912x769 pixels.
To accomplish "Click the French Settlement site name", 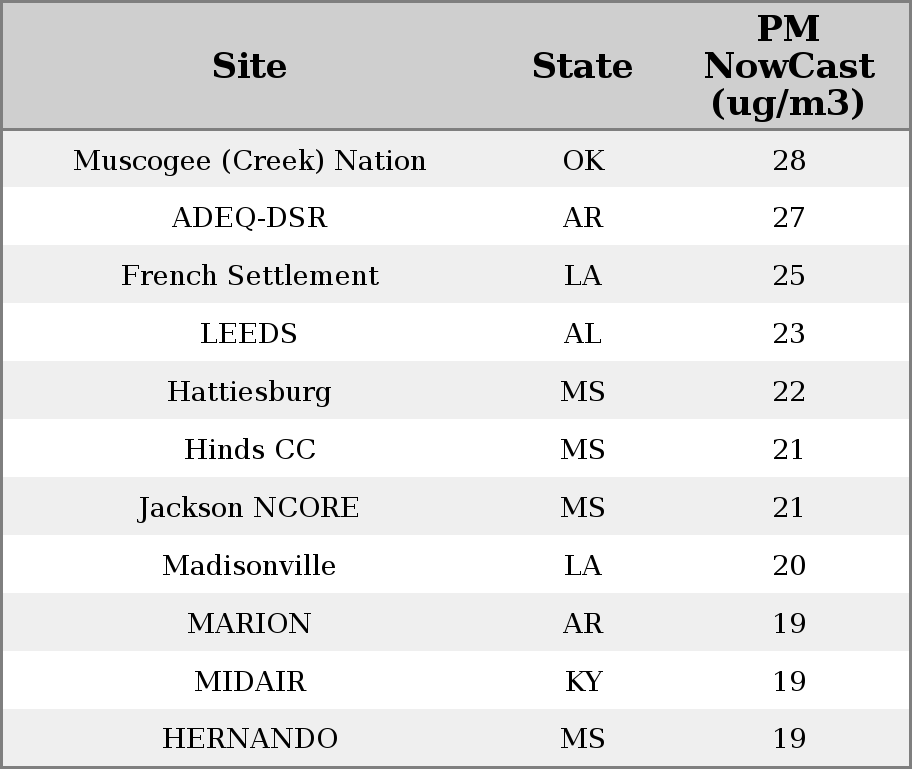I will (249, 276).
